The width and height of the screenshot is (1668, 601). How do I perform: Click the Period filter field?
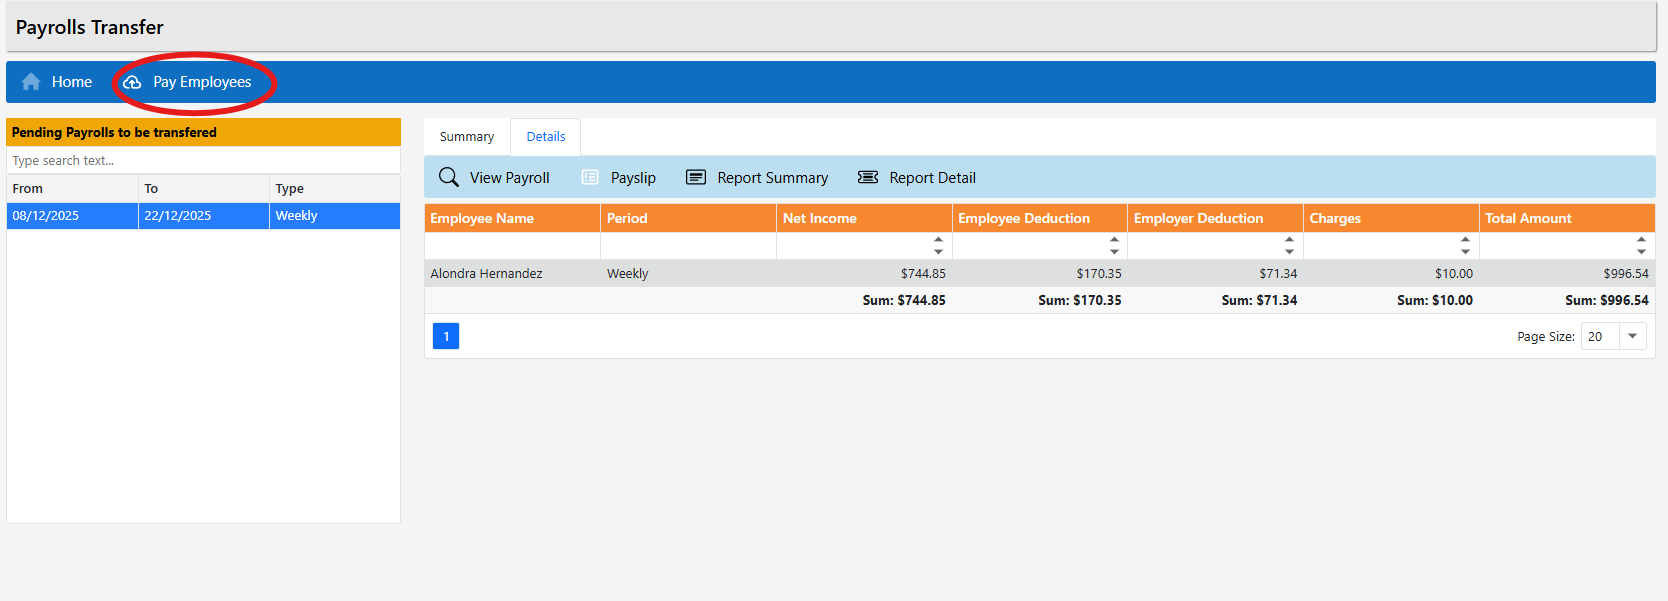point(688,246)
